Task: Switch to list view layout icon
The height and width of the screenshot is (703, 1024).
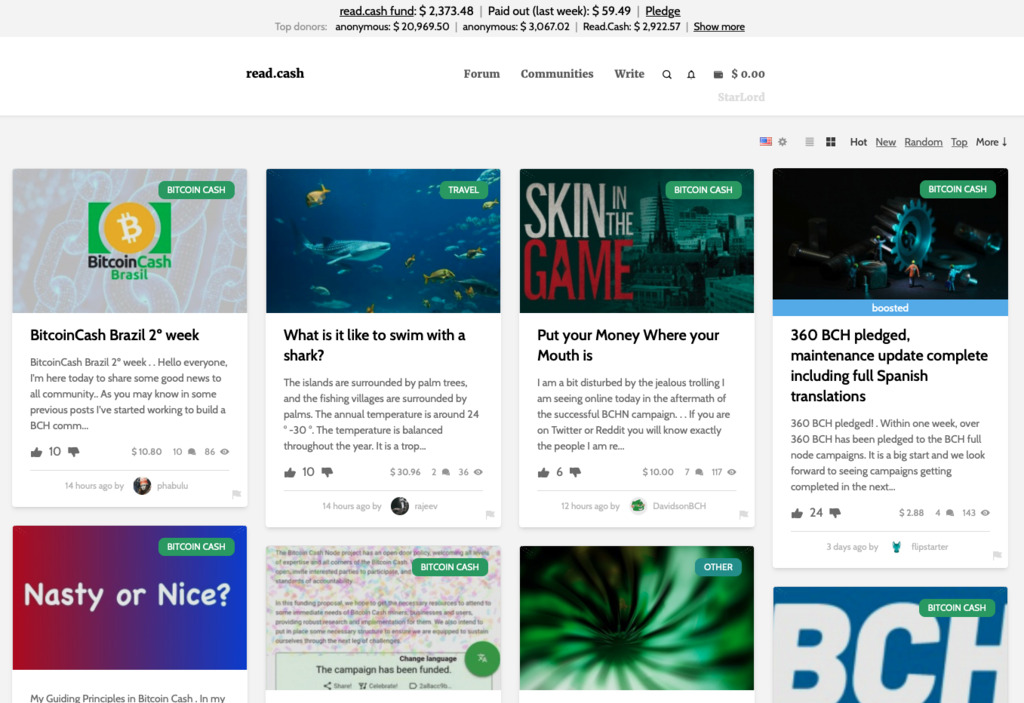Action: click(x=810, y=142)
